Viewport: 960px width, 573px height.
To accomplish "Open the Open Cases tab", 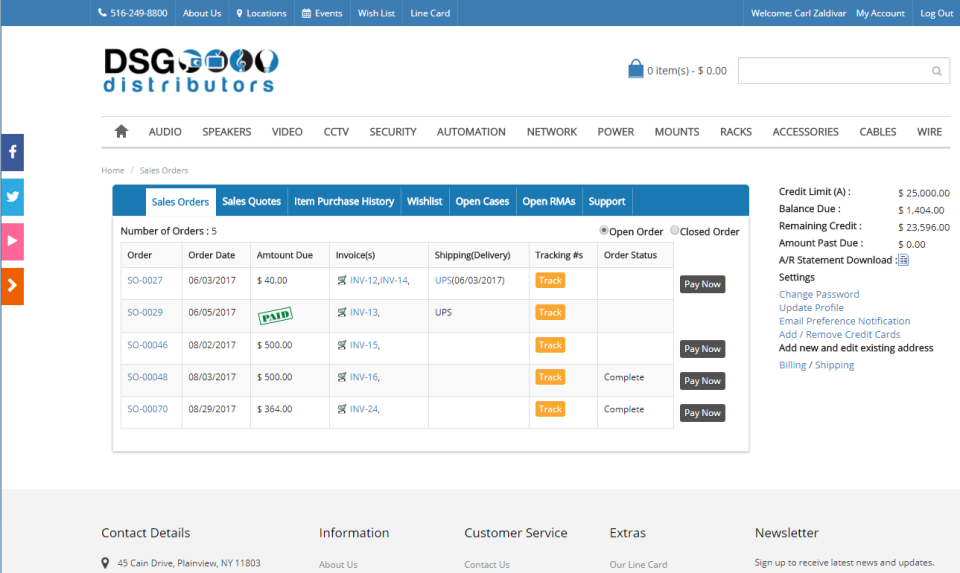I will tap(482, 201).
